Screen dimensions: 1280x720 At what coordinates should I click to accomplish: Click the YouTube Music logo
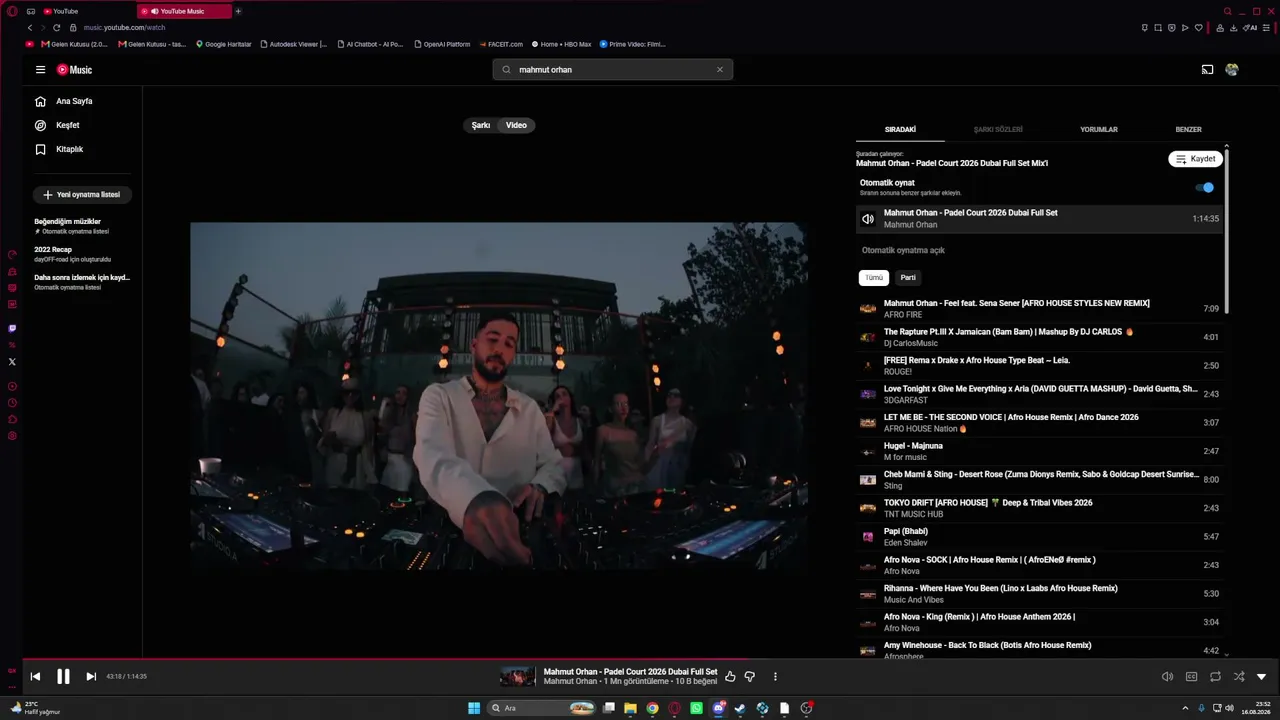[74, 70]
